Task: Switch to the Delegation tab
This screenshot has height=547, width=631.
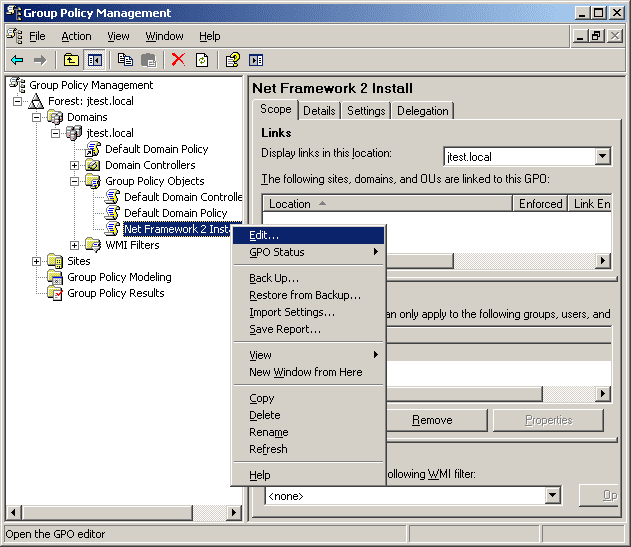Action: 423,111
